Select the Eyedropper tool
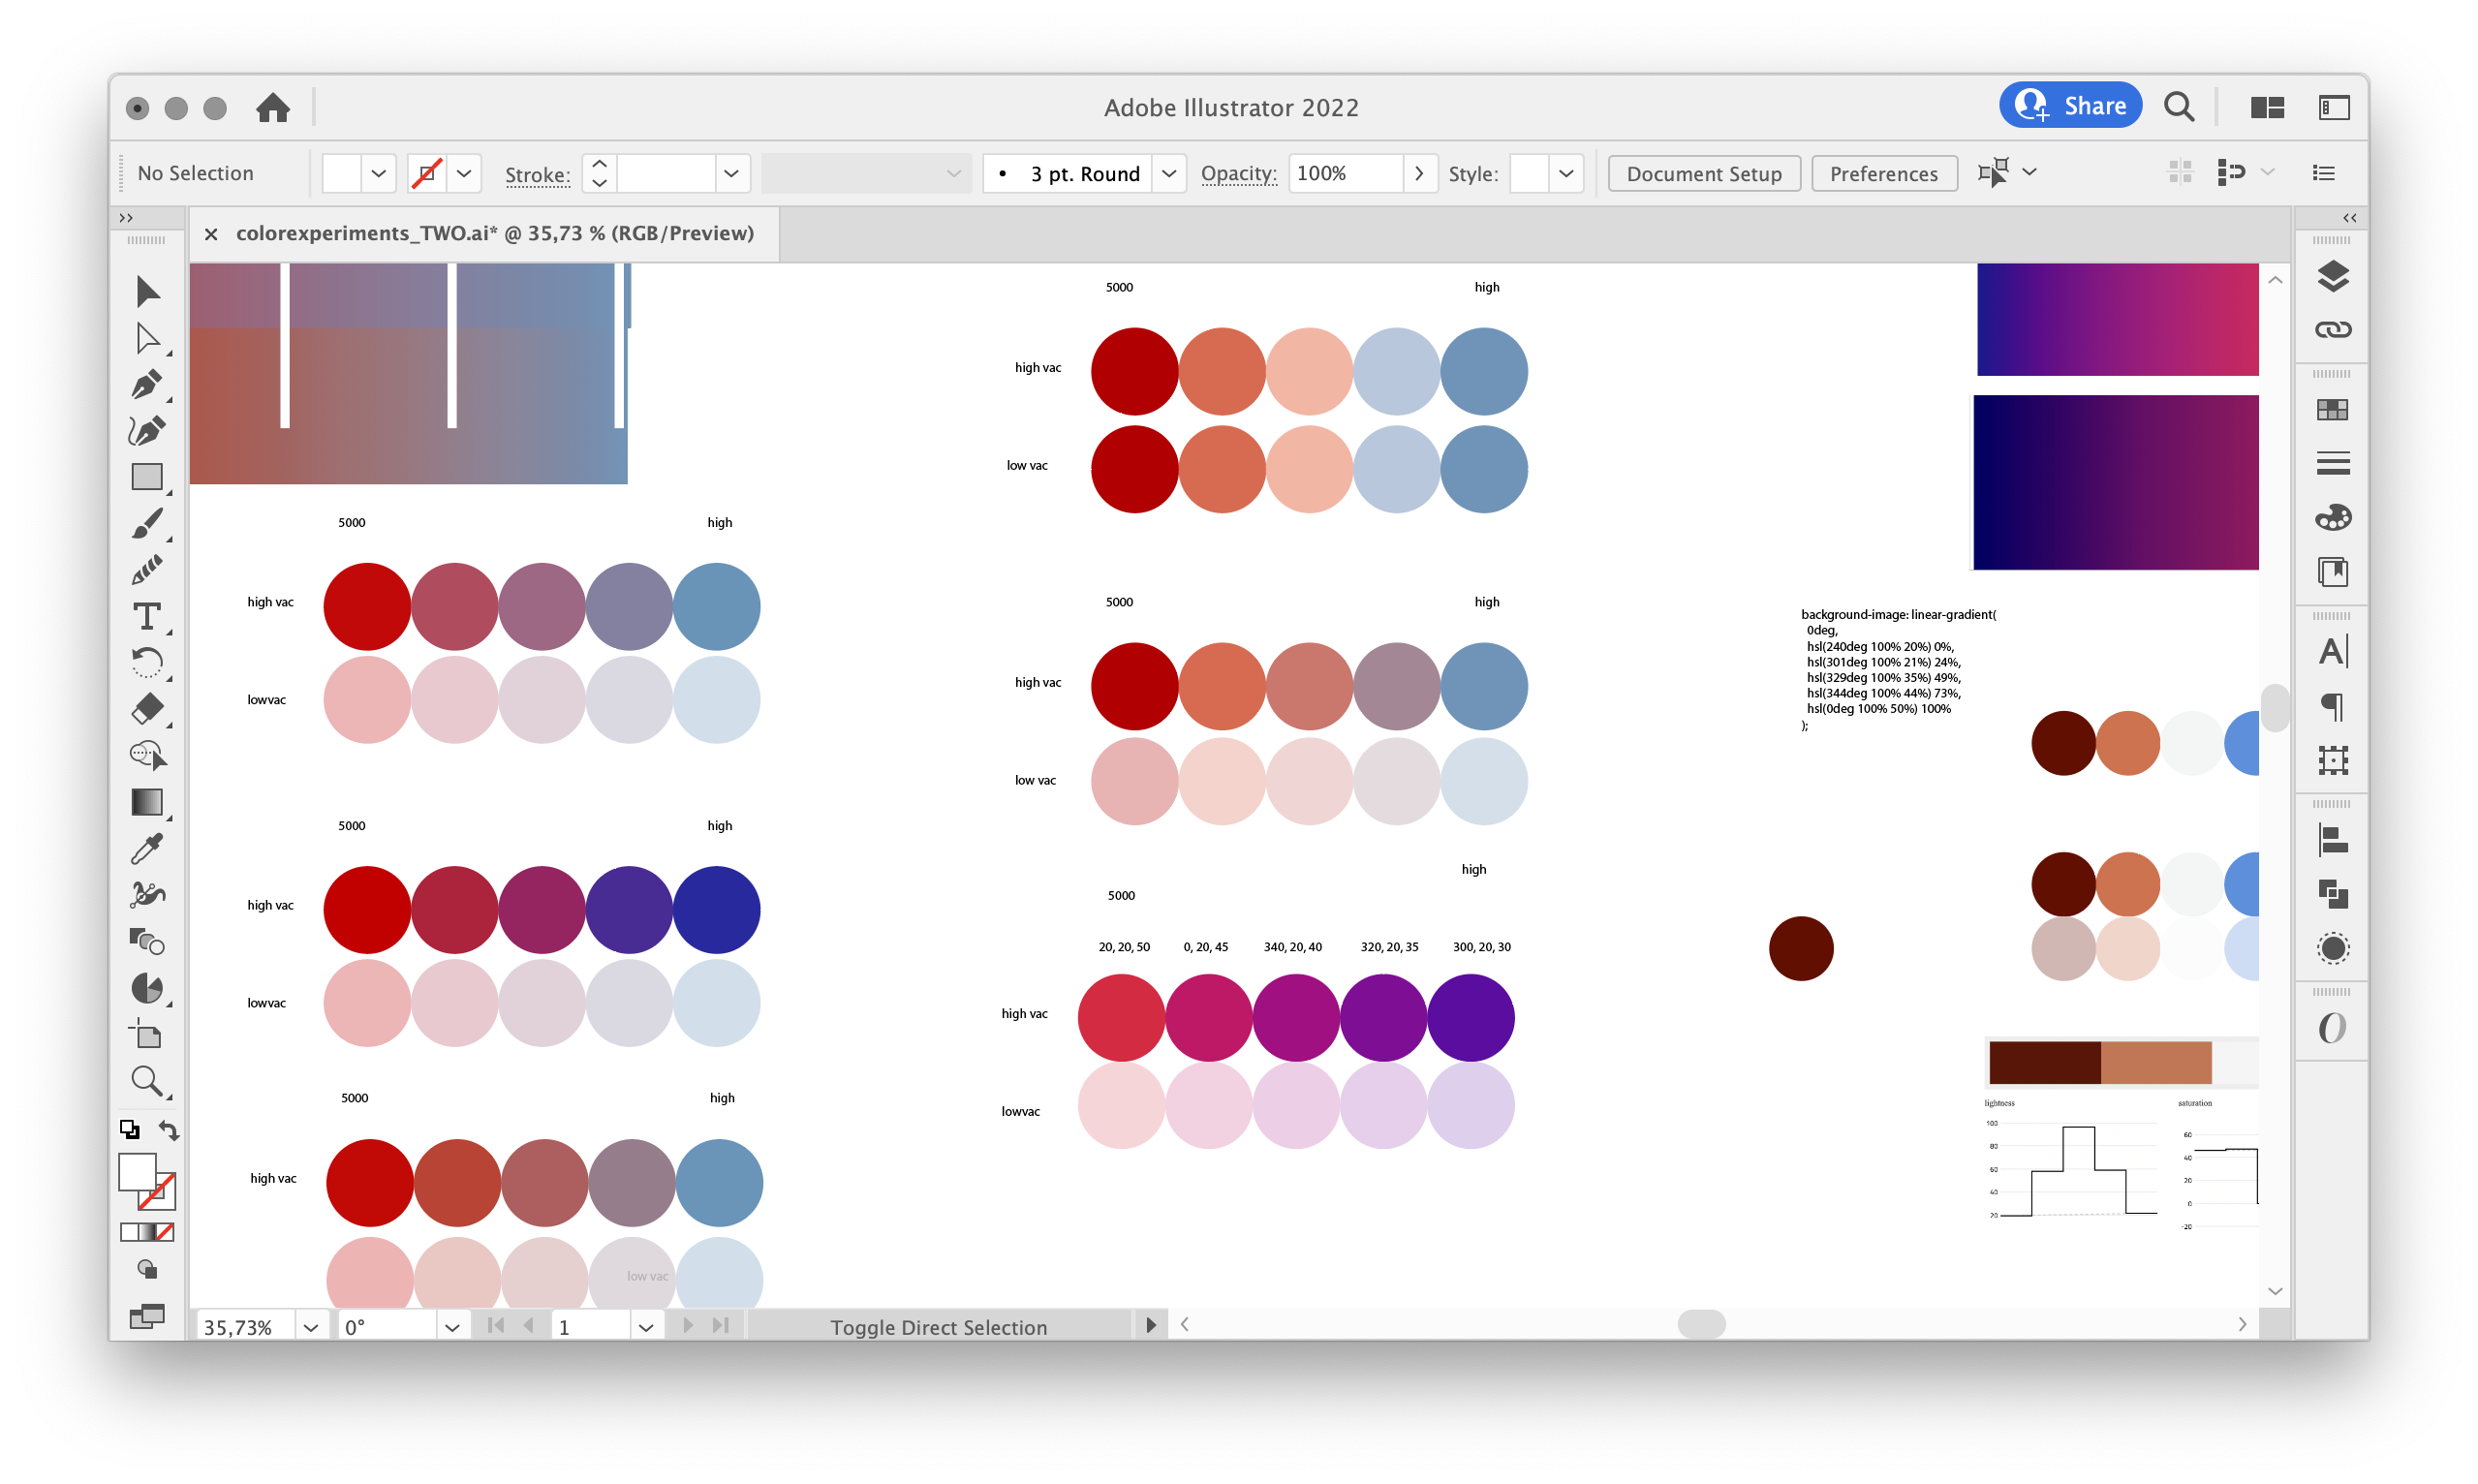The height and width of the screenshot is (1484, 2478). pyautogui.click(x=146, y=849)
